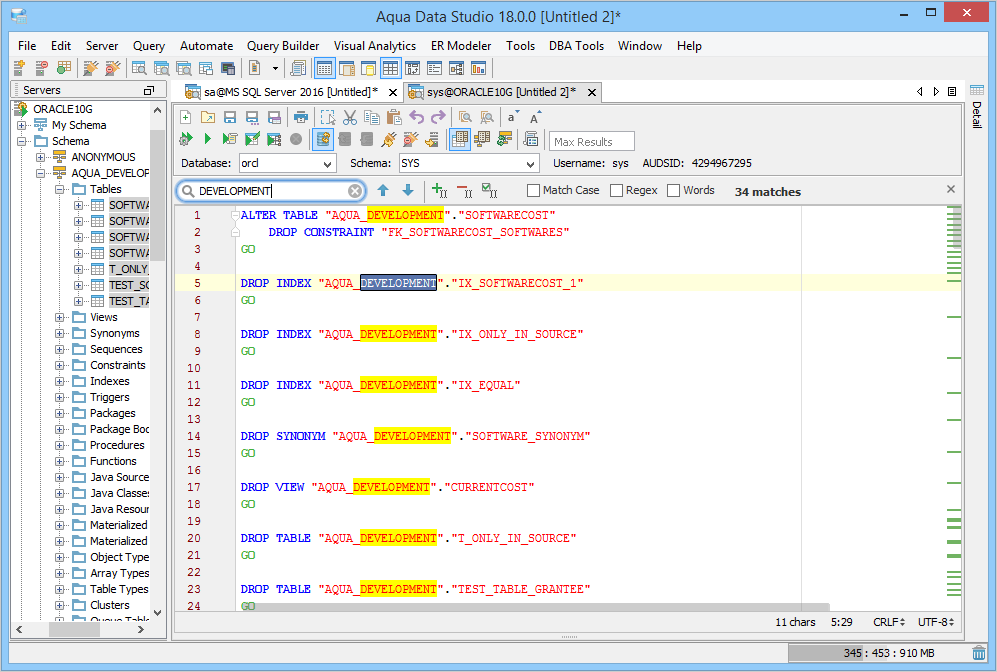Click the Cut scissors icon

tap(350, 117)
